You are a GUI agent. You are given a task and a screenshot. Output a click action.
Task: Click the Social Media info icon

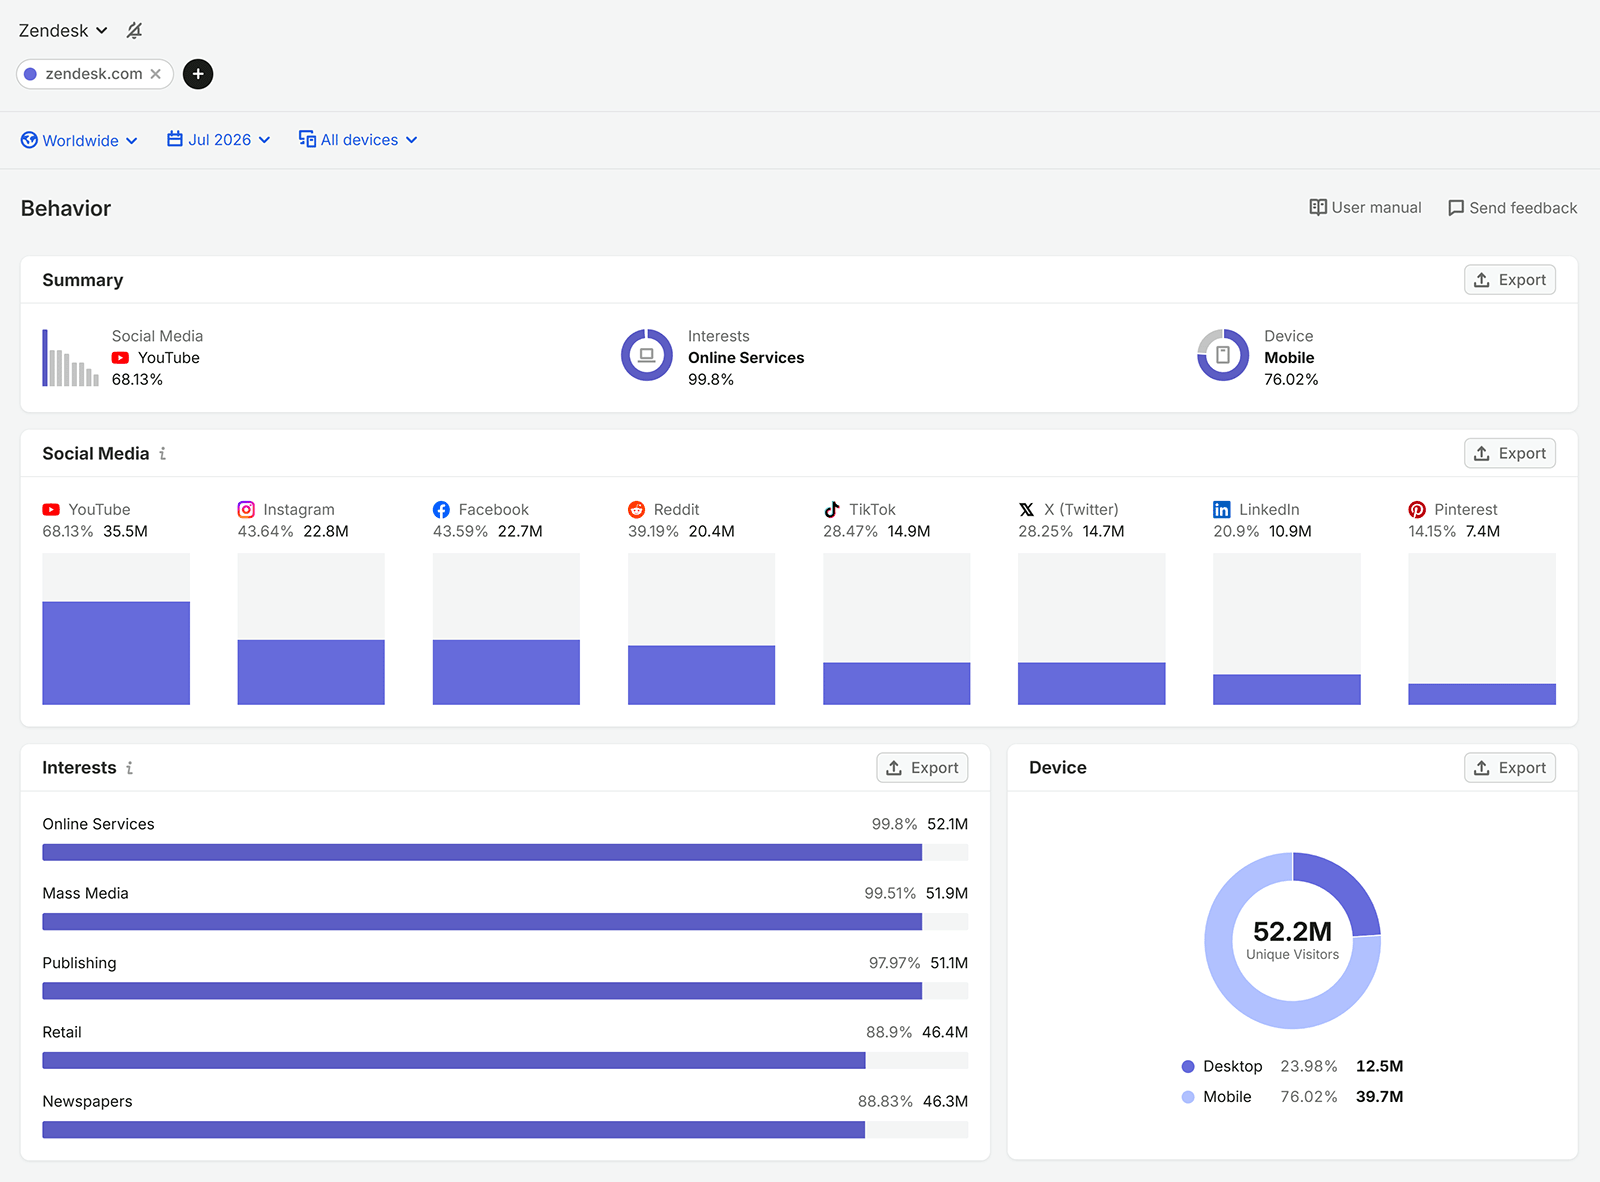162,454
